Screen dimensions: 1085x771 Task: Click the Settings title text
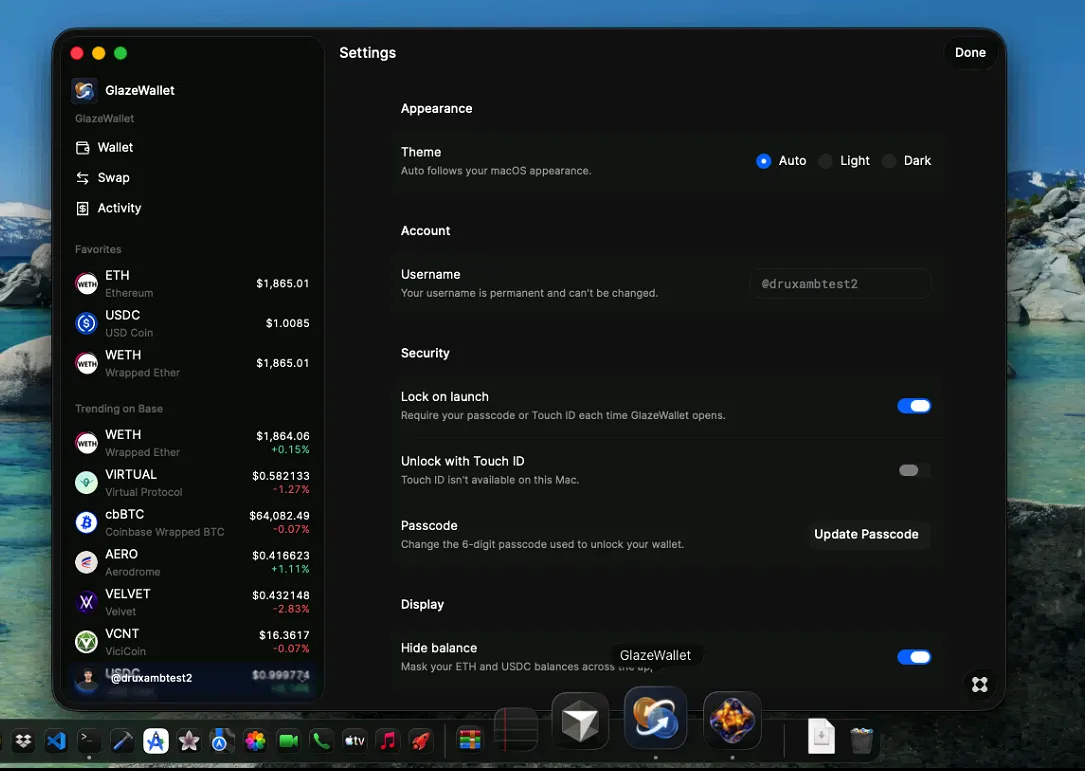click(367, 53)
